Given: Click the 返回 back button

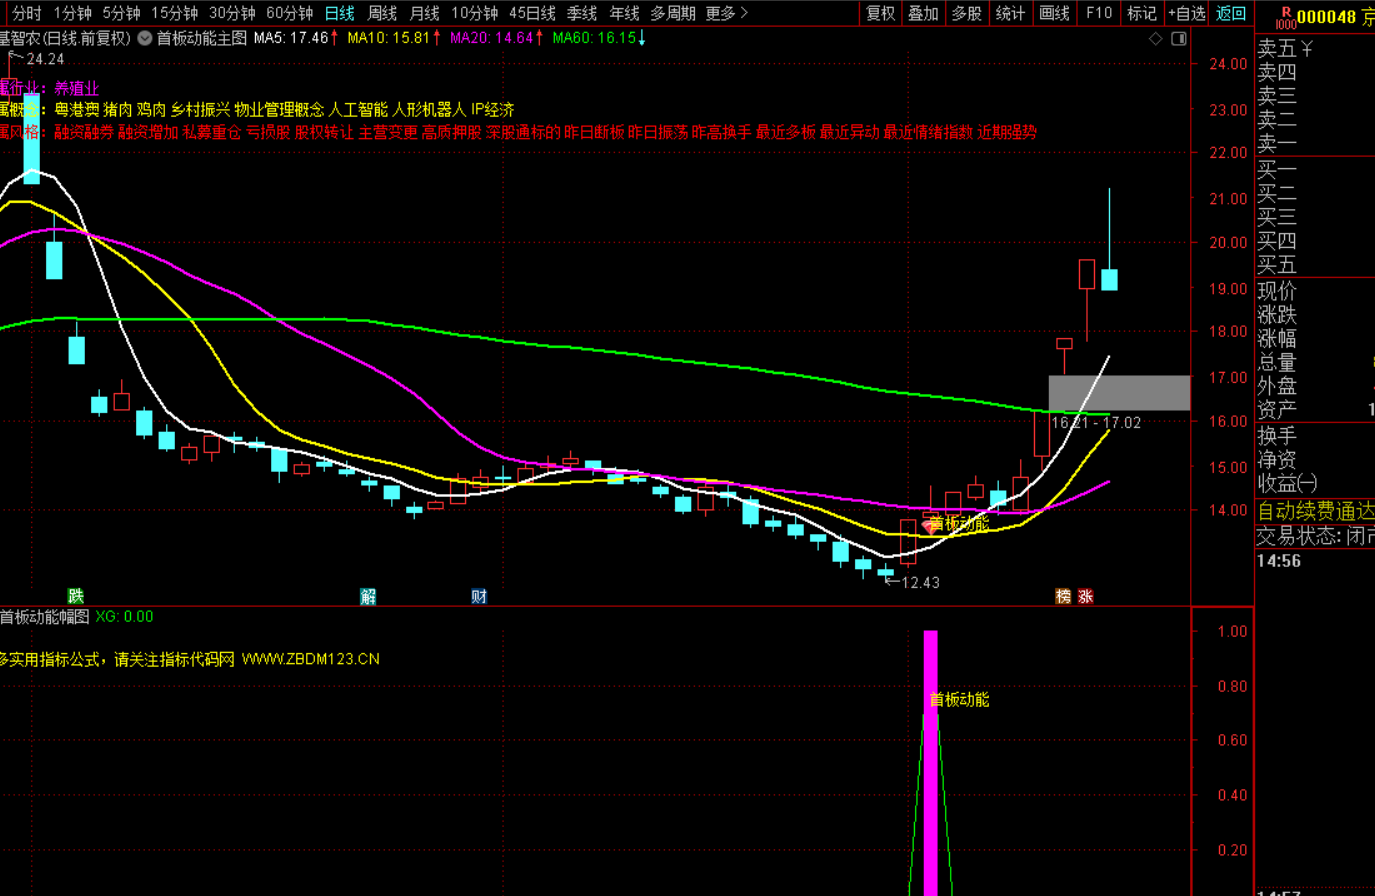Looking at the screenshot, I should pos(1231,13).
